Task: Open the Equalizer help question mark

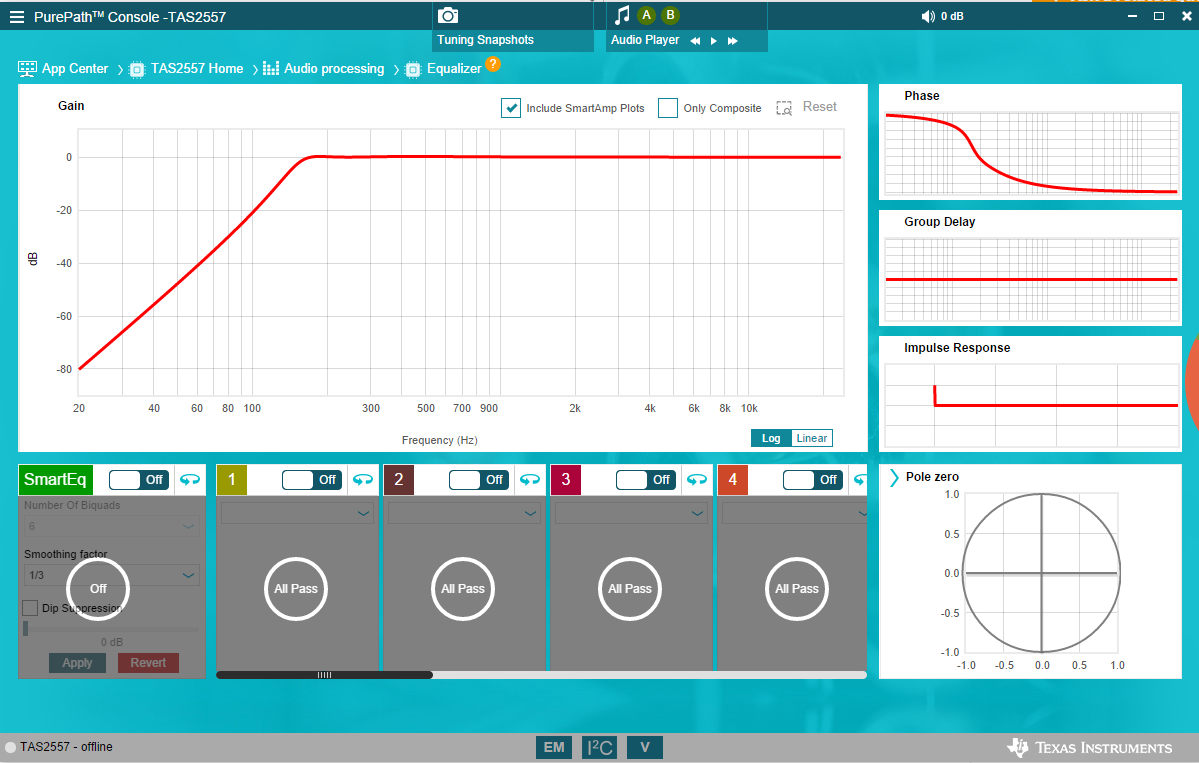Action: click(493, 64)
